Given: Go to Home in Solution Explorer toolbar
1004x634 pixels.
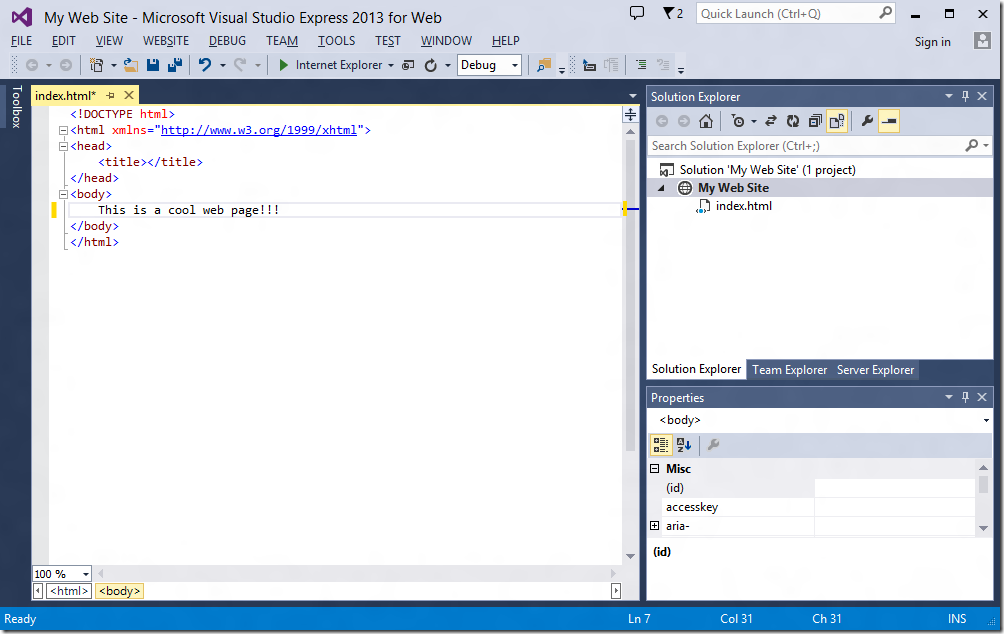Looking at the screenshot, I should (x=706, y=121).
